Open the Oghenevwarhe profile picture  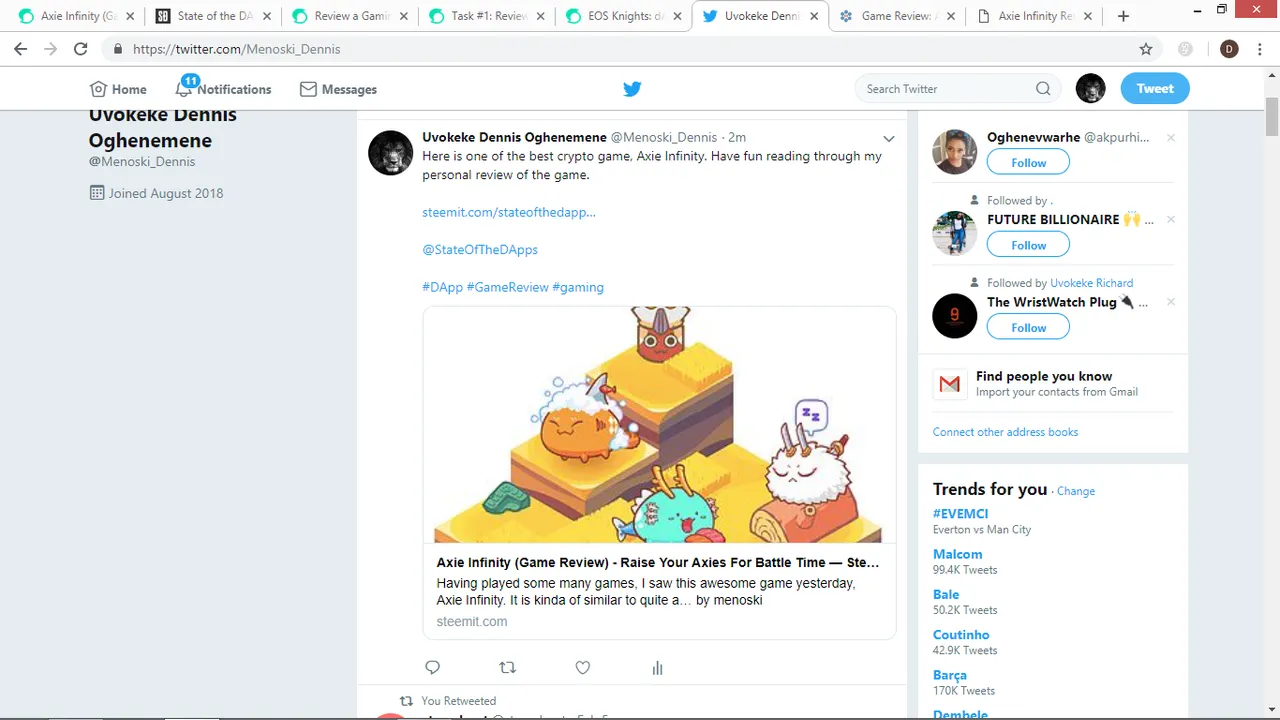pyautogui.click(x=955, y=152)
